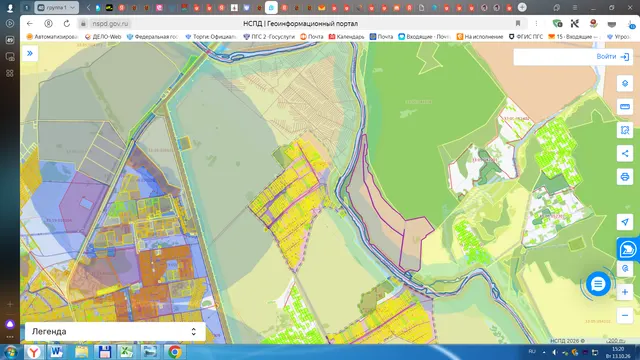
Task: Open Google Chrome from the taskbar
Action: pyautogui.click(x=174, y=352)
